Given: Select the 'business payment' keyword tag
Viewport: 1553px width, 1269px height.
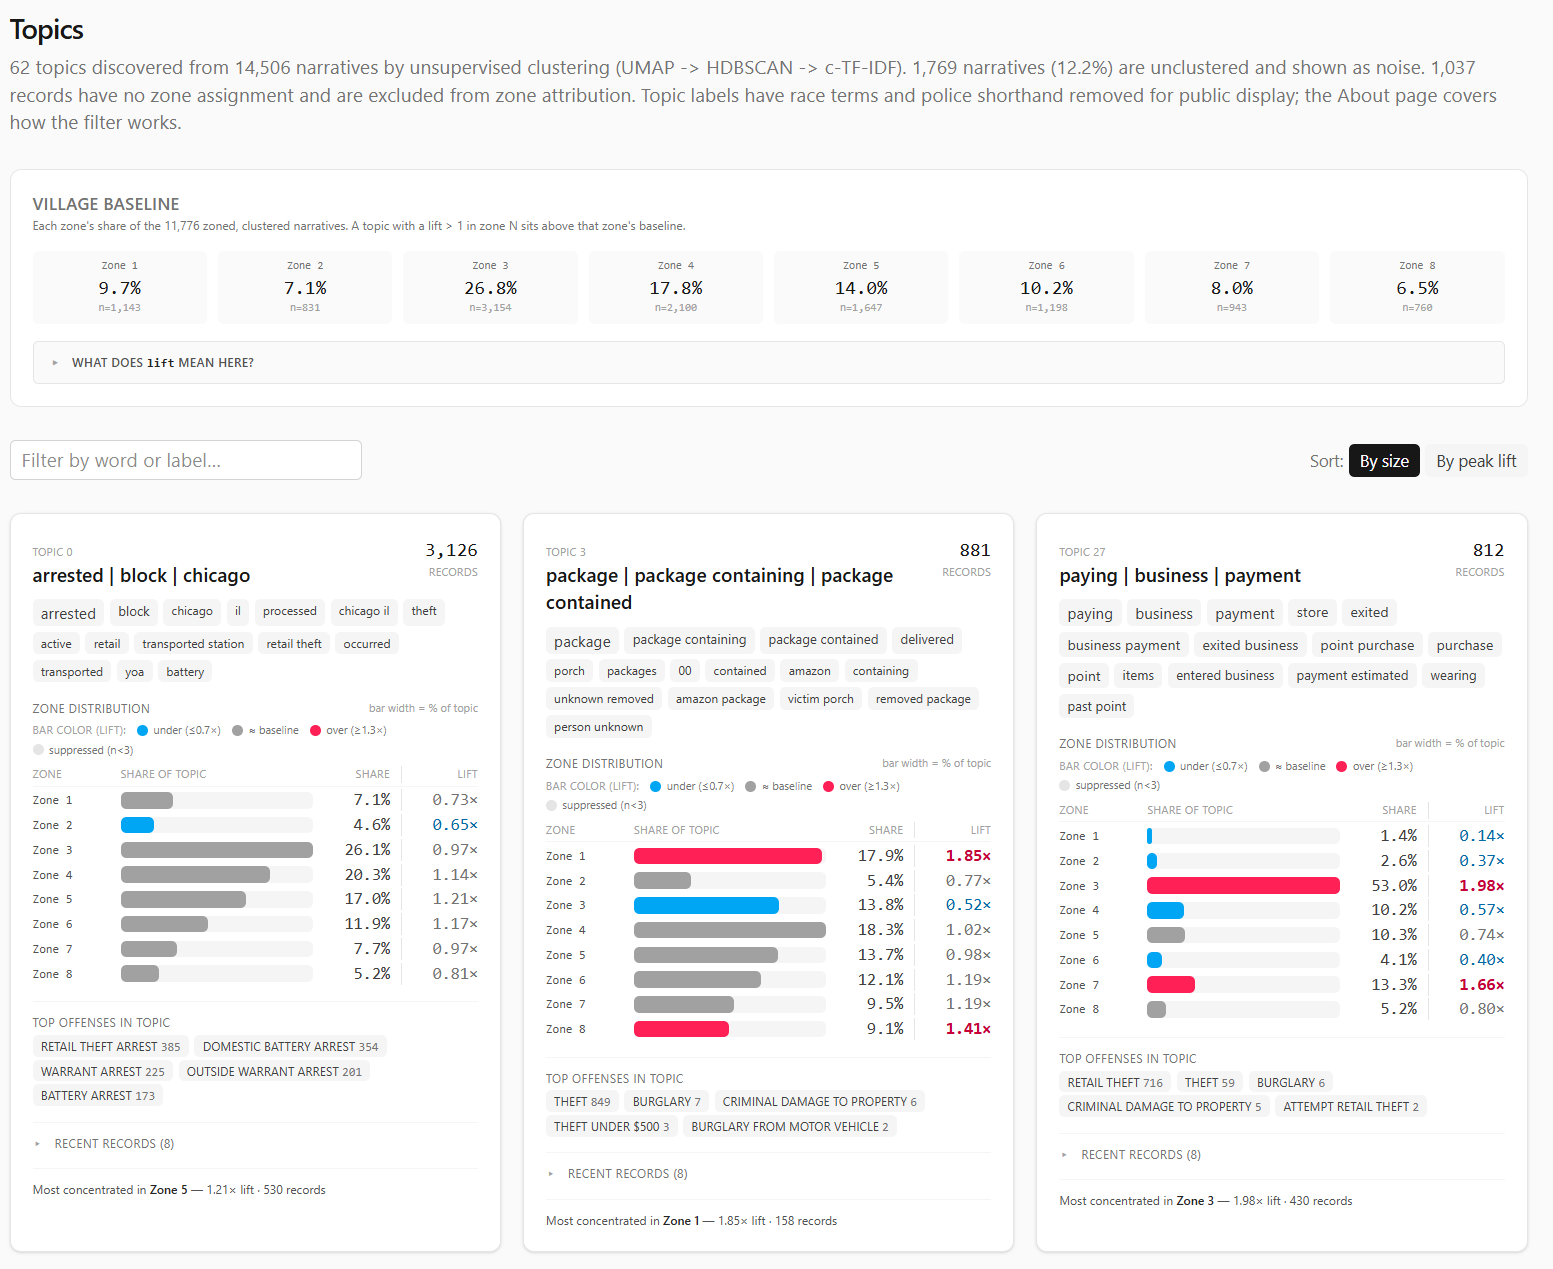Looking at the screenshot, I should click(1123, 645).
